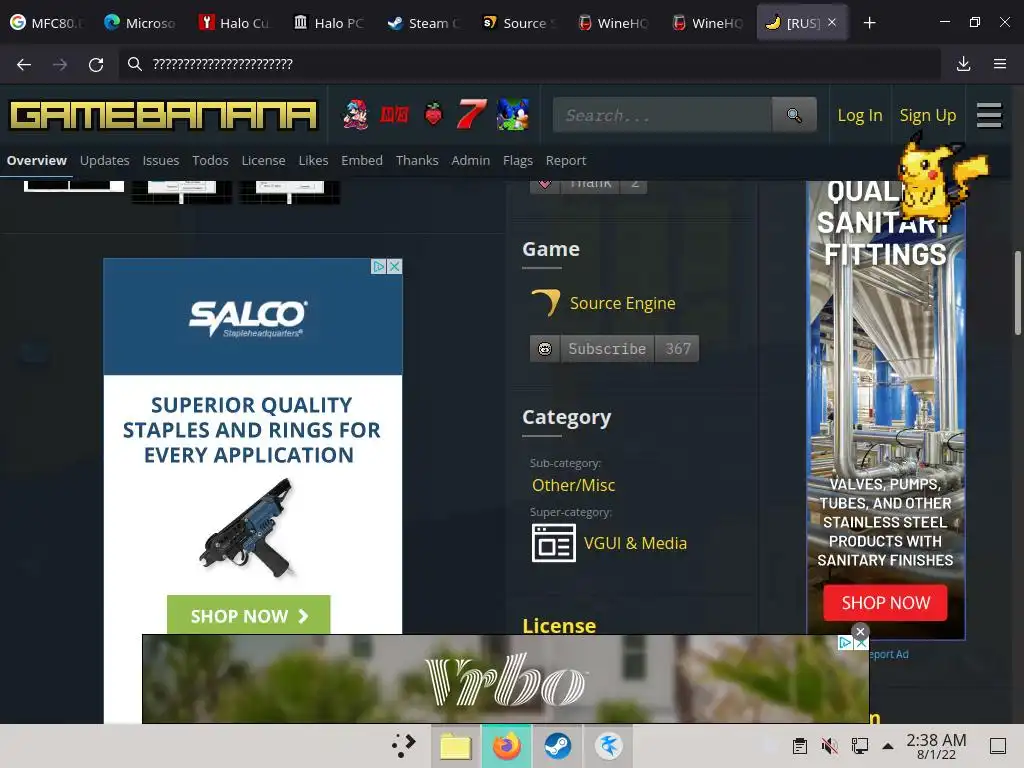Click the GameBanana logo
The width and height of the screenshot is (1024, 768).
tap(163, 116)
